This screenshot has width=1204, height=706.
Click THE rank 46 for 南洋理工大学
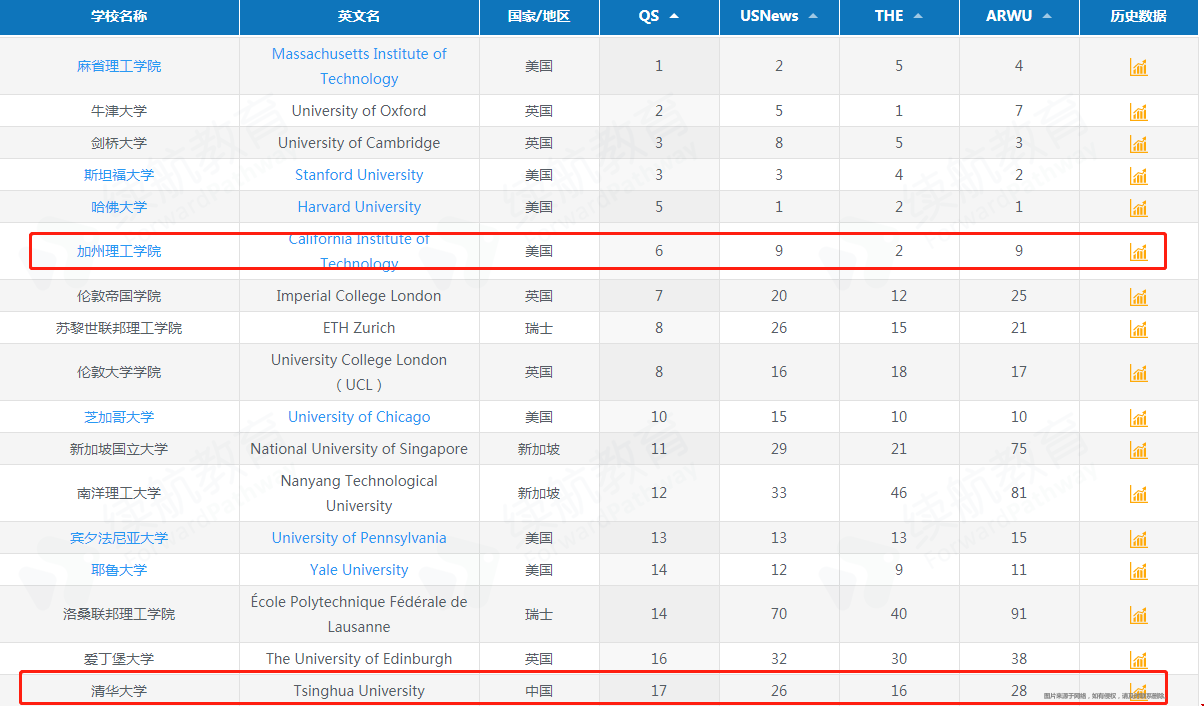[x=899, y=493]
